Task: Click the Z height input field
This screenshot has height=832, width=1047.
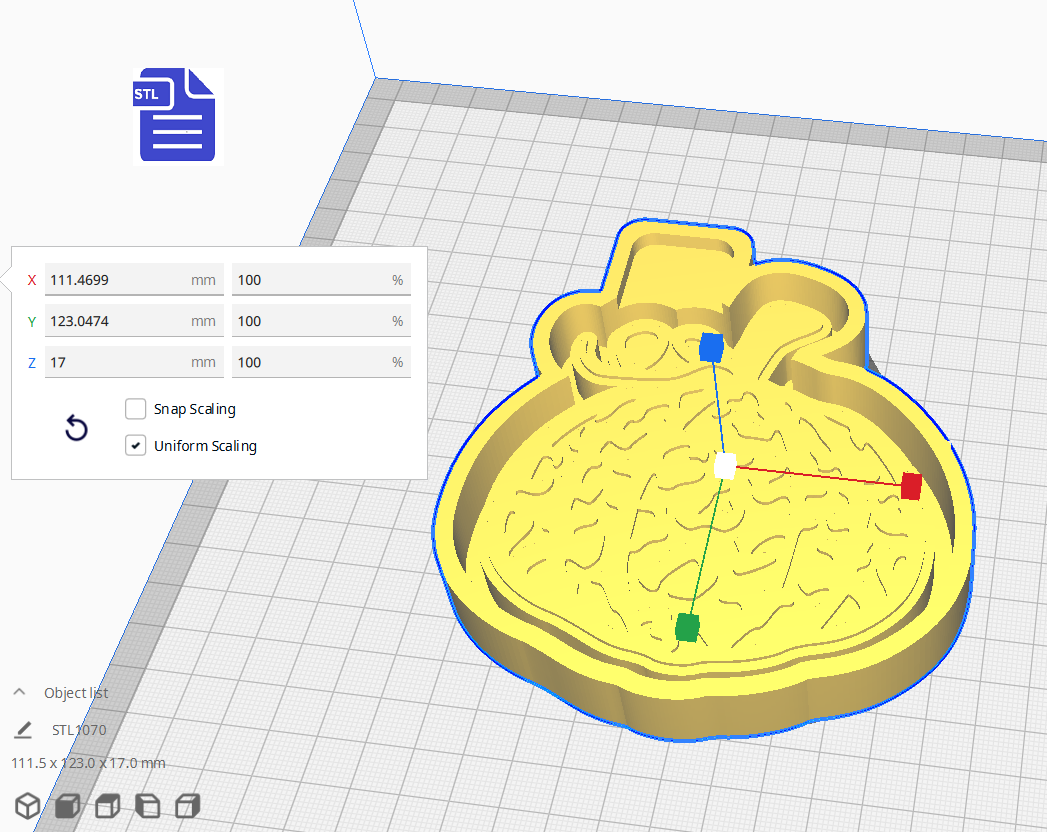Action: (x=134, y=362)
